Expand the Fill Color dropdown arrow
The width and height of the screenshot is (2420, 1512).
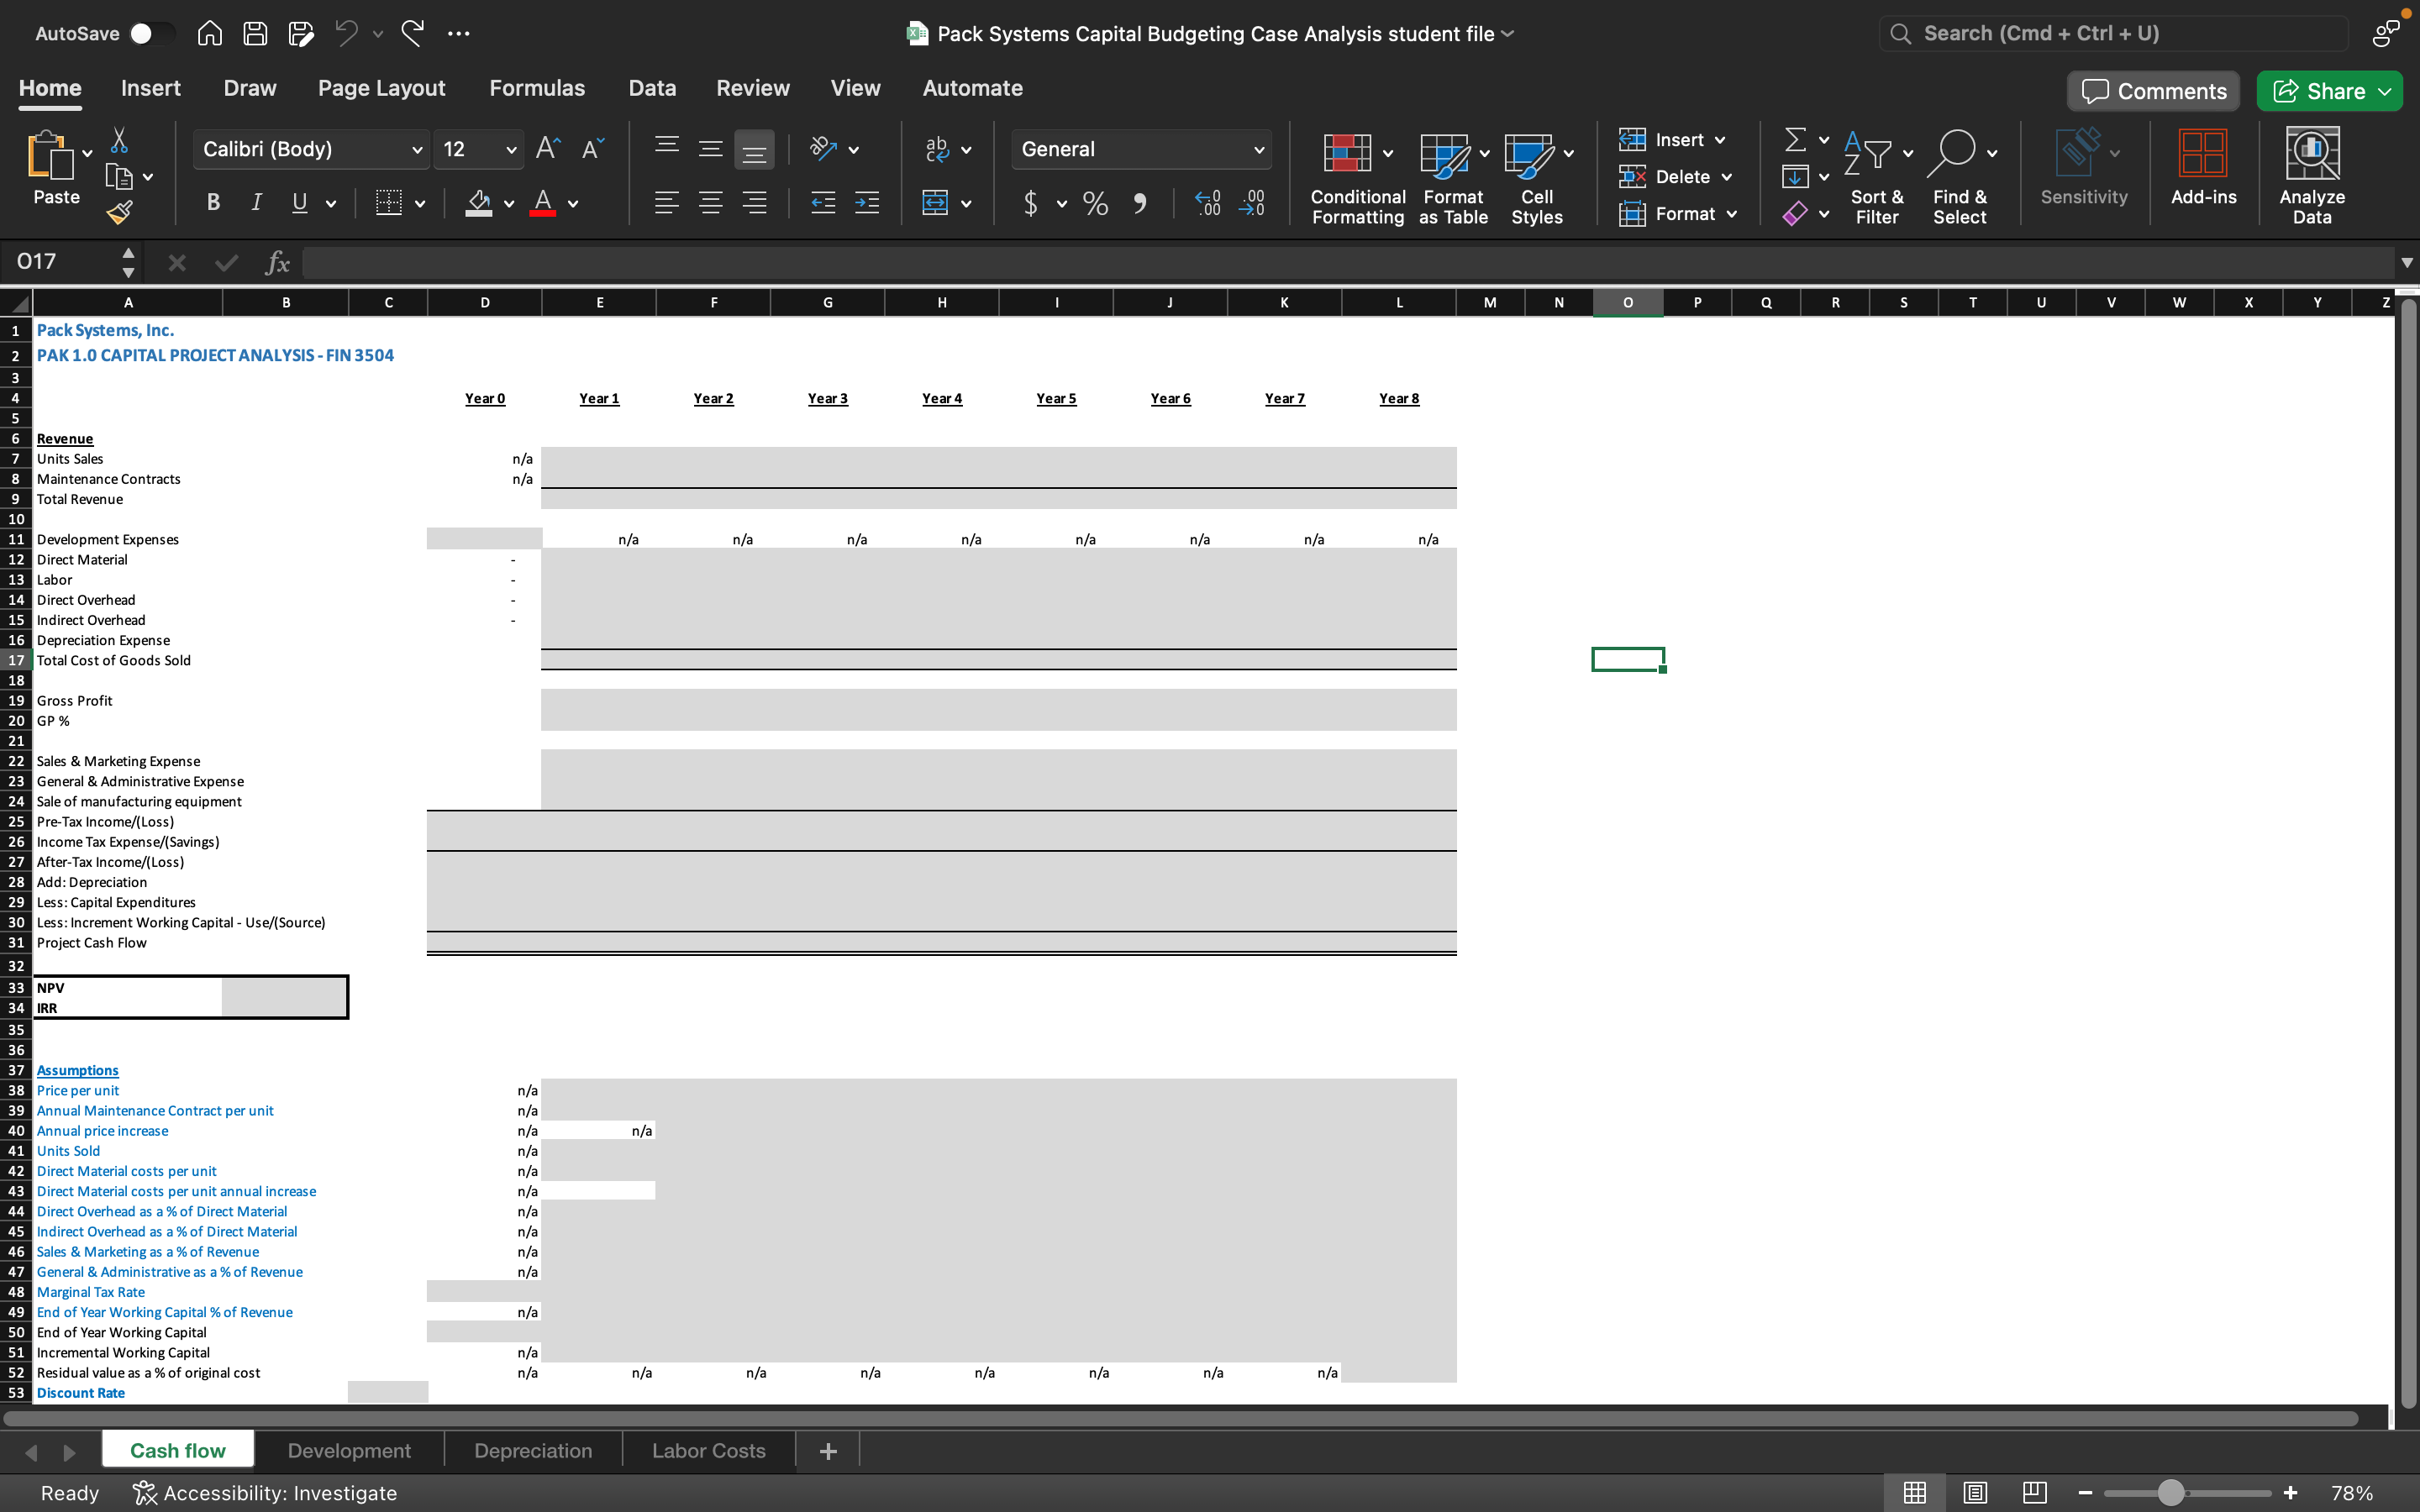click(508, 203)
